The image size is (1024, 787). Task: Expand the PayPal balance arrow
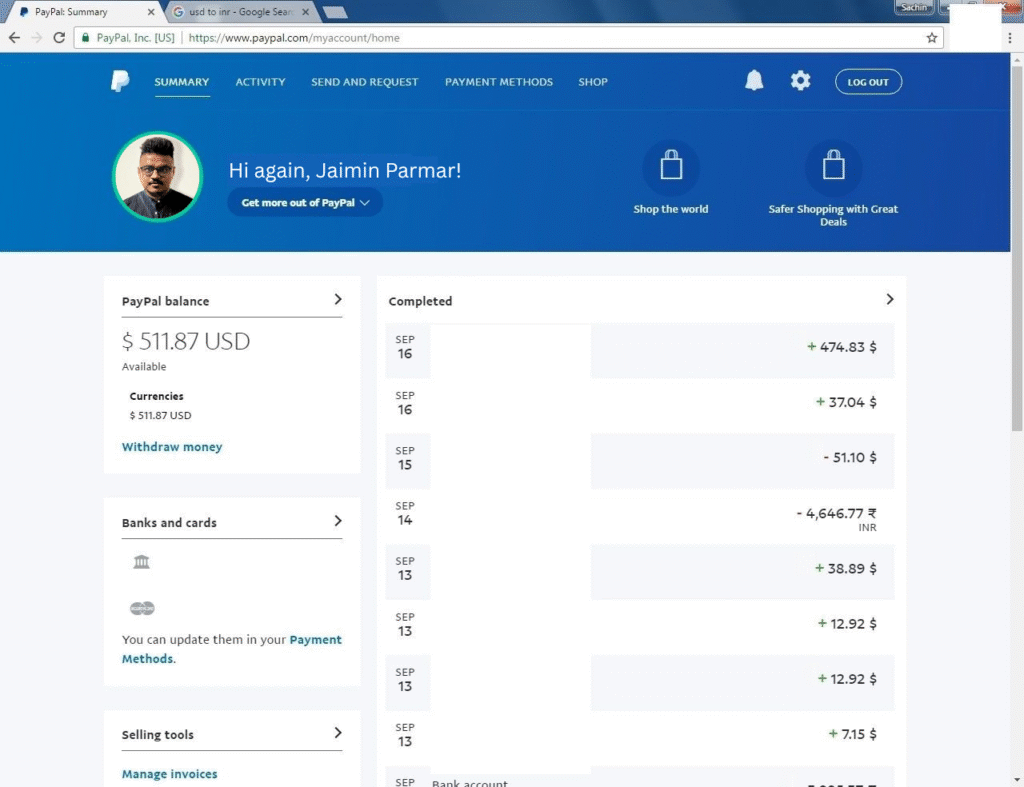pyautogui.click(x=338, y=299)
